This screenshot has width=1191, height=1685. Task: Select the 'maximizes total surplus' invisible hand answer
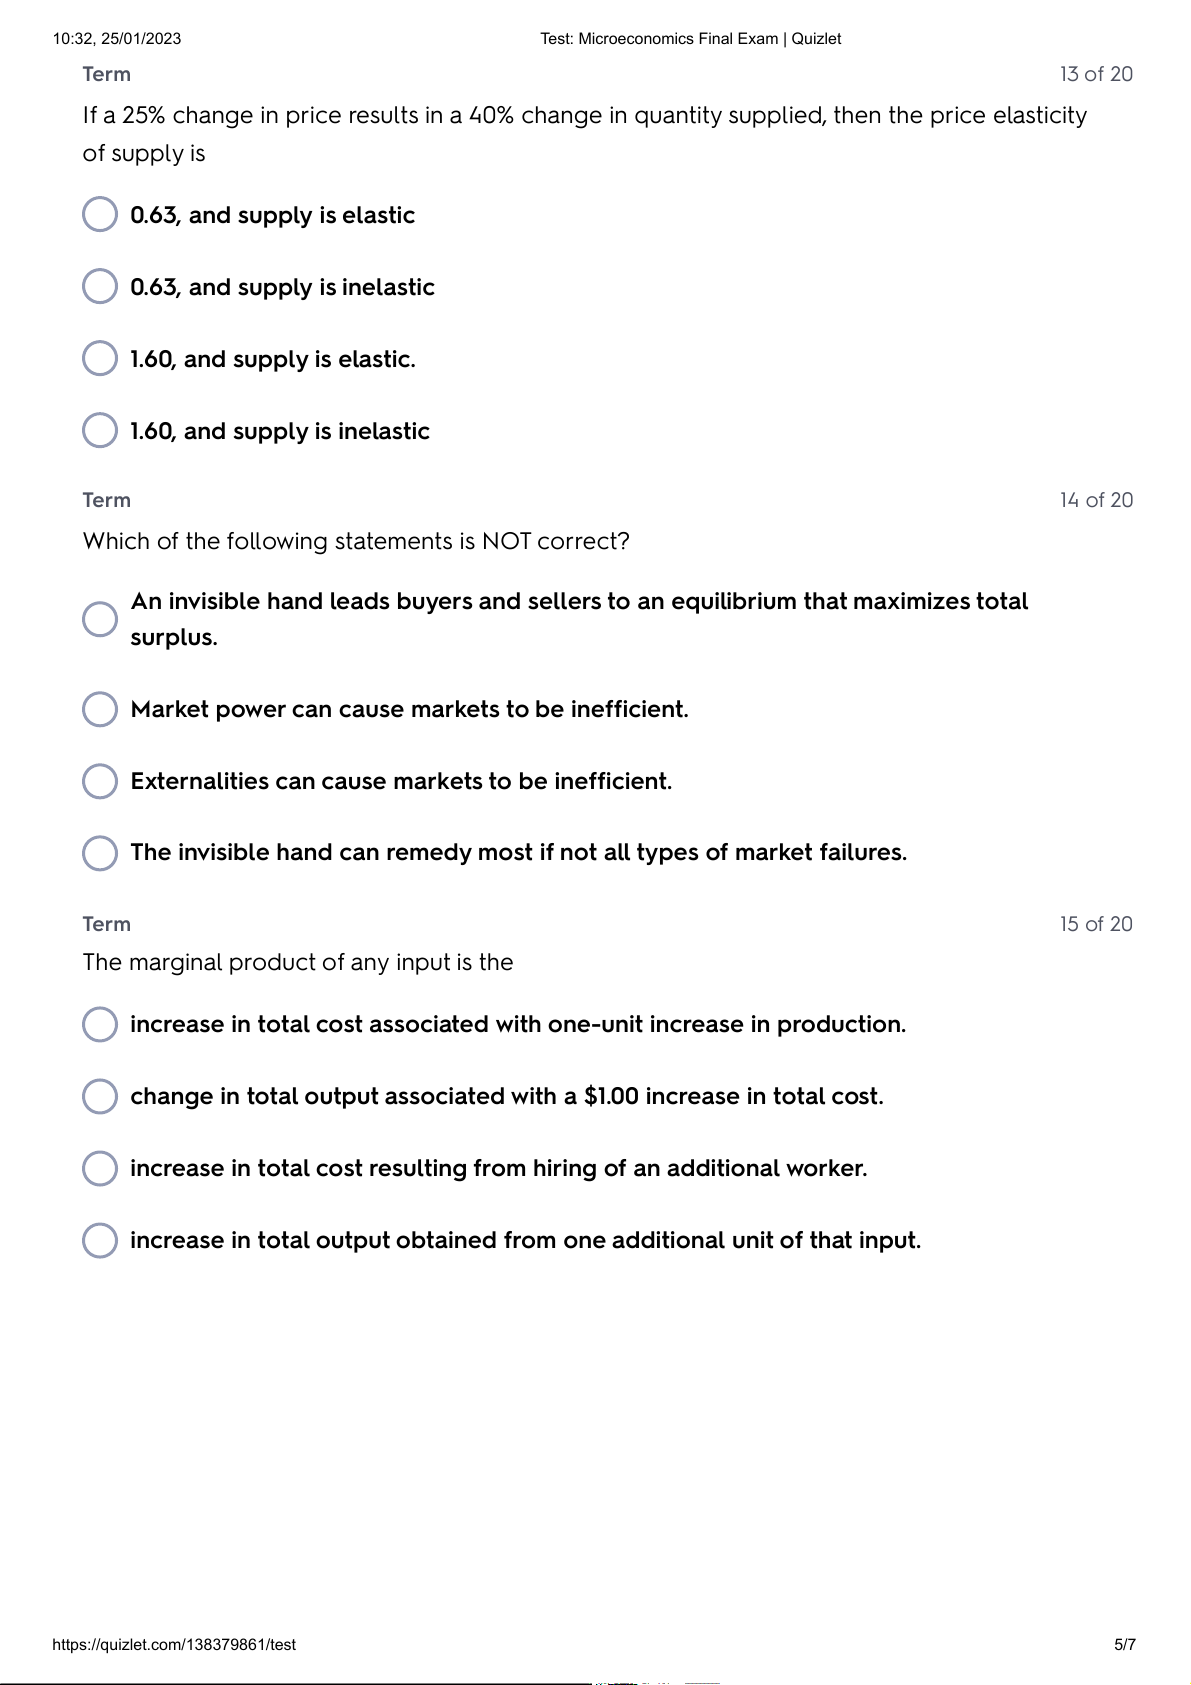pyautogui.click(x=100, y=619)
